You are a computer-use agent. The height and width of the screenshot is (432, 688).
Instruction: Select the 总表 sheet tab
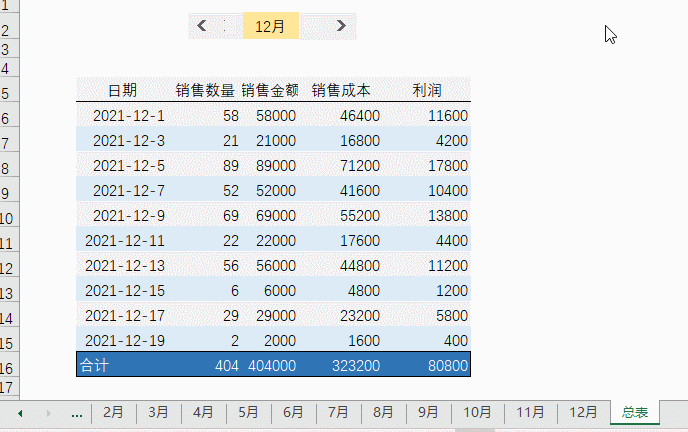[x=635, y=412]
